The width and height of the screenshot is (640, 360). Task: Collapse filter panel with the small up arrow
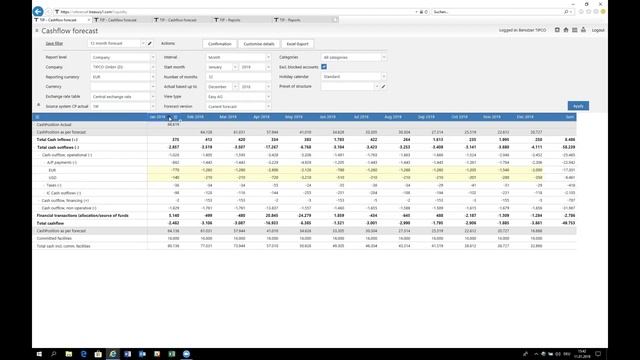tap(39, 105)
